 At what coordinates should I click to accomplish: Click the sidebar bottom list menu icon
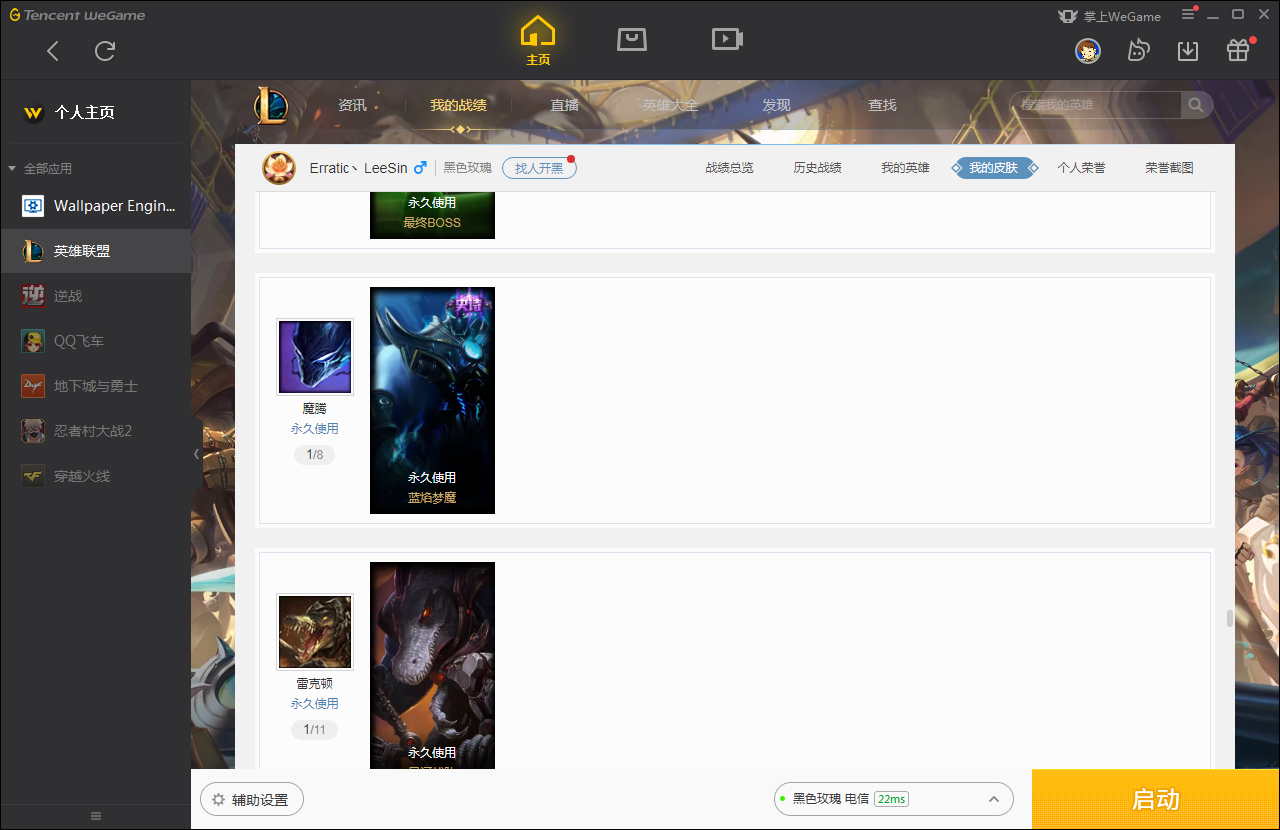[96, 816]
